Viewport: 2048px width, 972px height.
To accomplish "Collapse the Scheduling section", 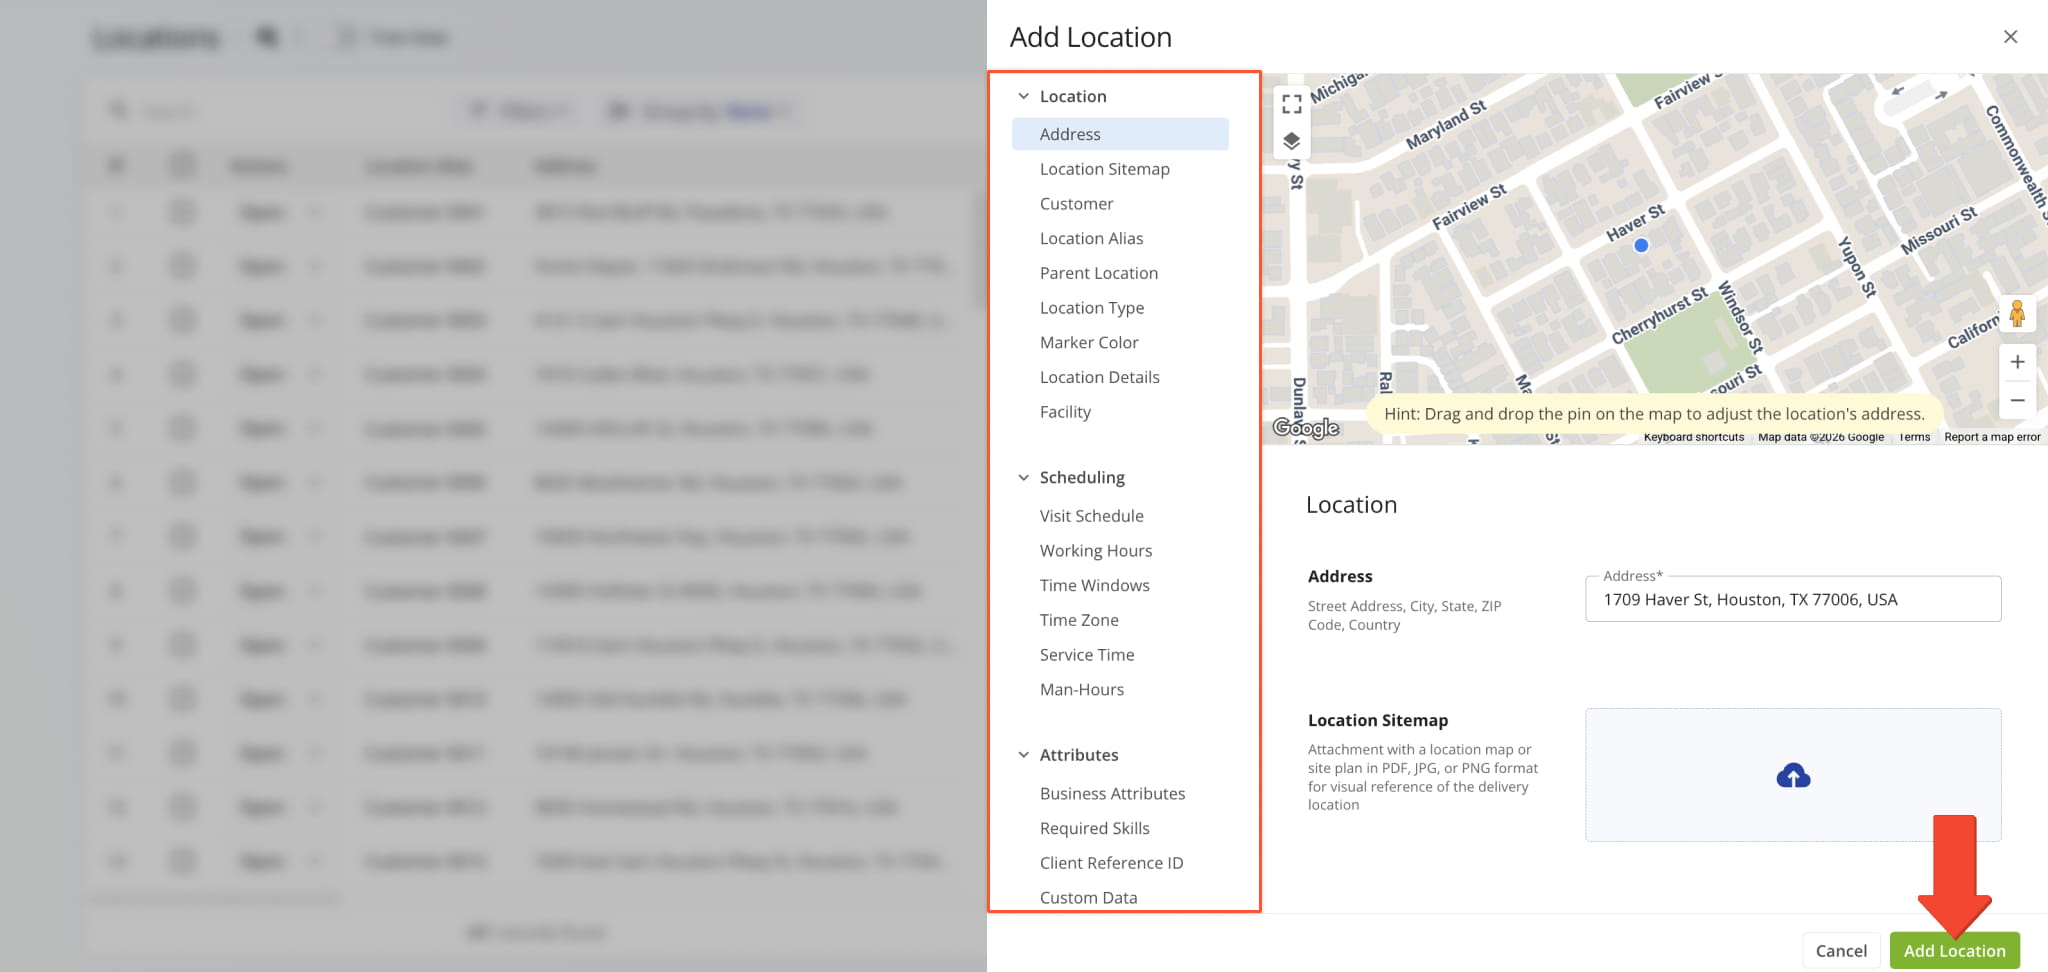I will [1023, 478].
